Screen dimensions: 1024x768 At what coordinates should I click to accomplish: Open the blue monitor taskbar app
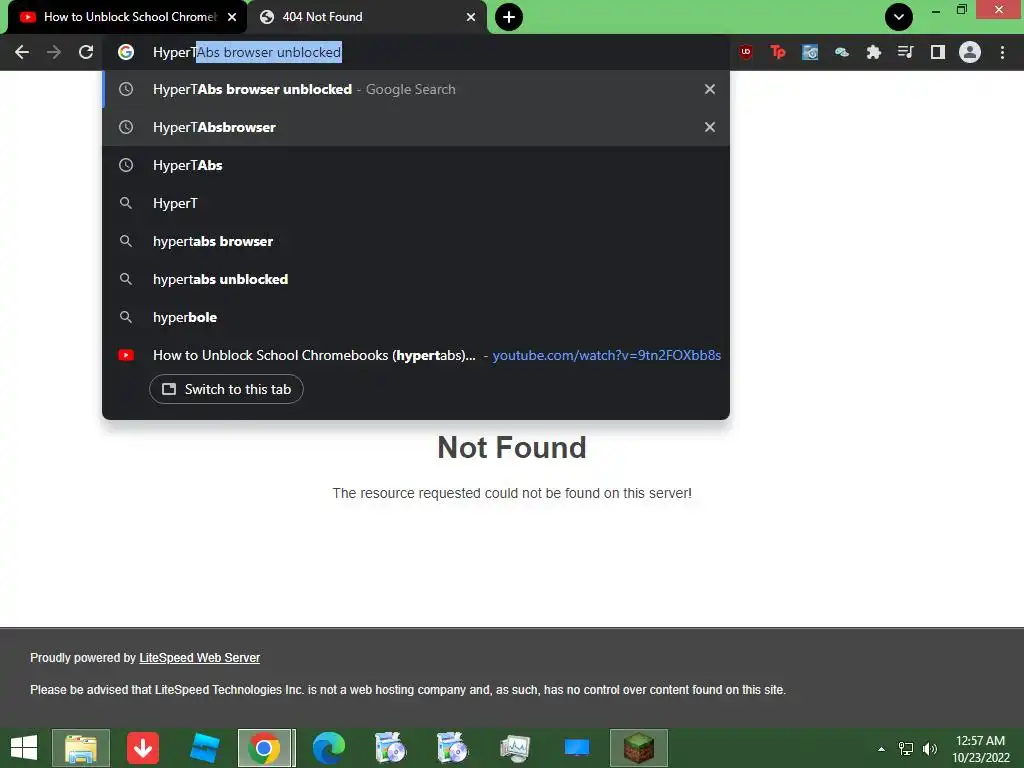(577, 748)
